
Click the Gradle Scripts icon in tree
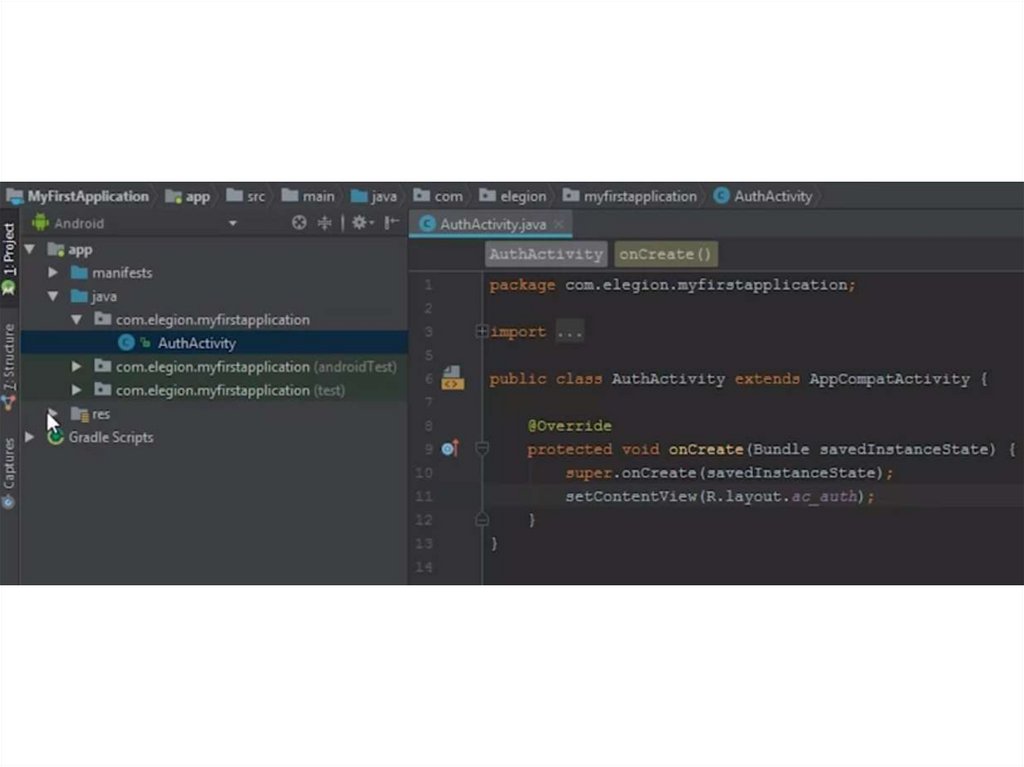point(55,437)
